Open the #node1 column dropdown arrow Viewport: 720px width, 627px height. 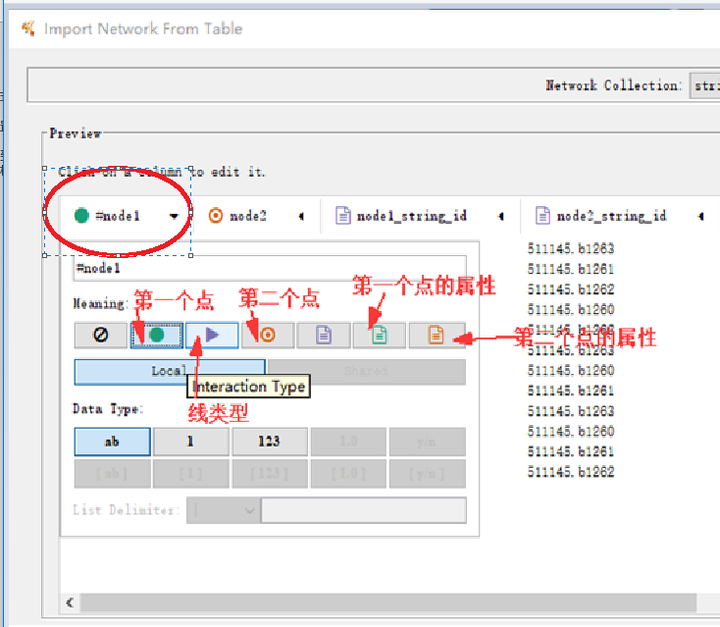175,216
